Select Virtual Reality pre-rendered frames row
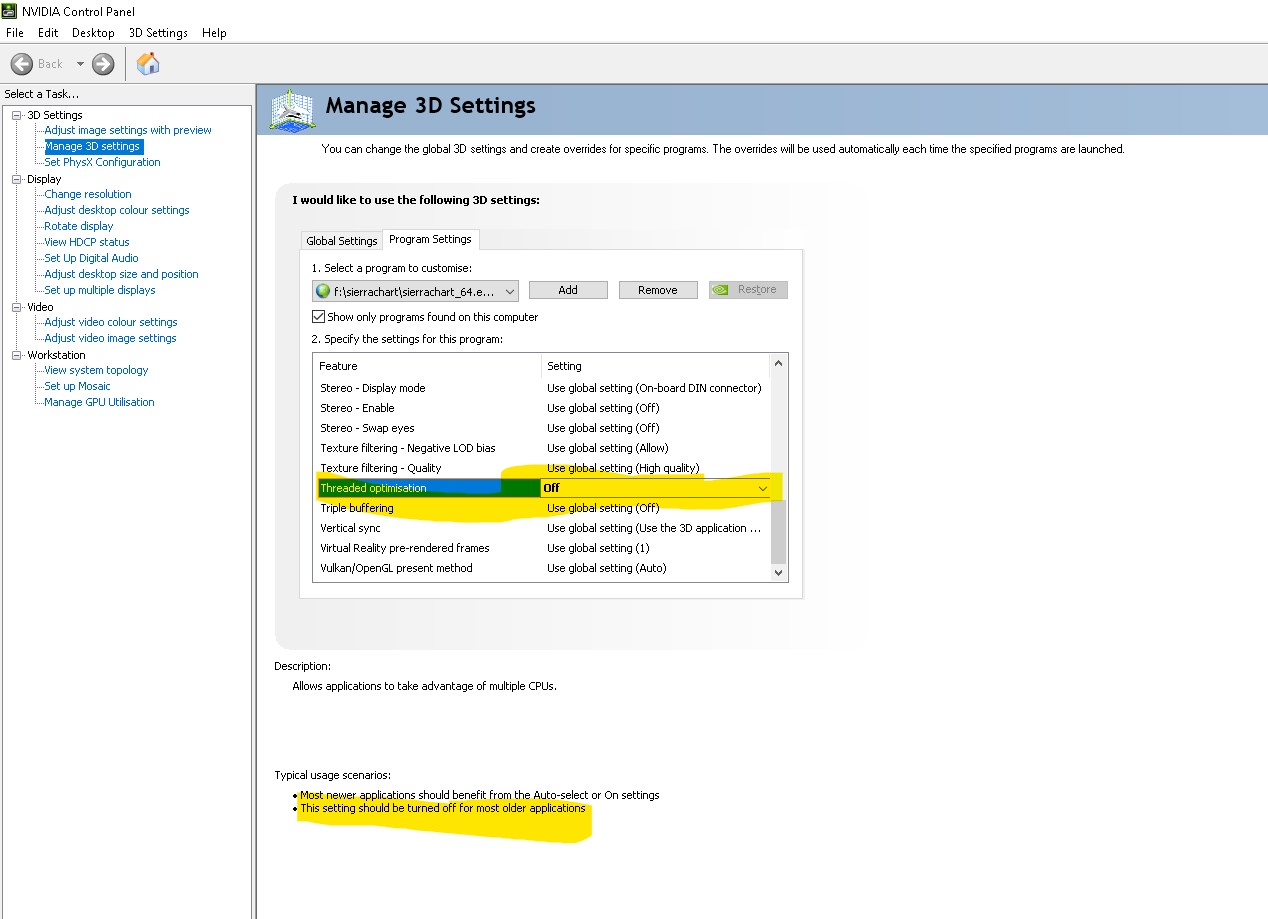This screenshot has width=1268, height=919. [x=541, y=548]
